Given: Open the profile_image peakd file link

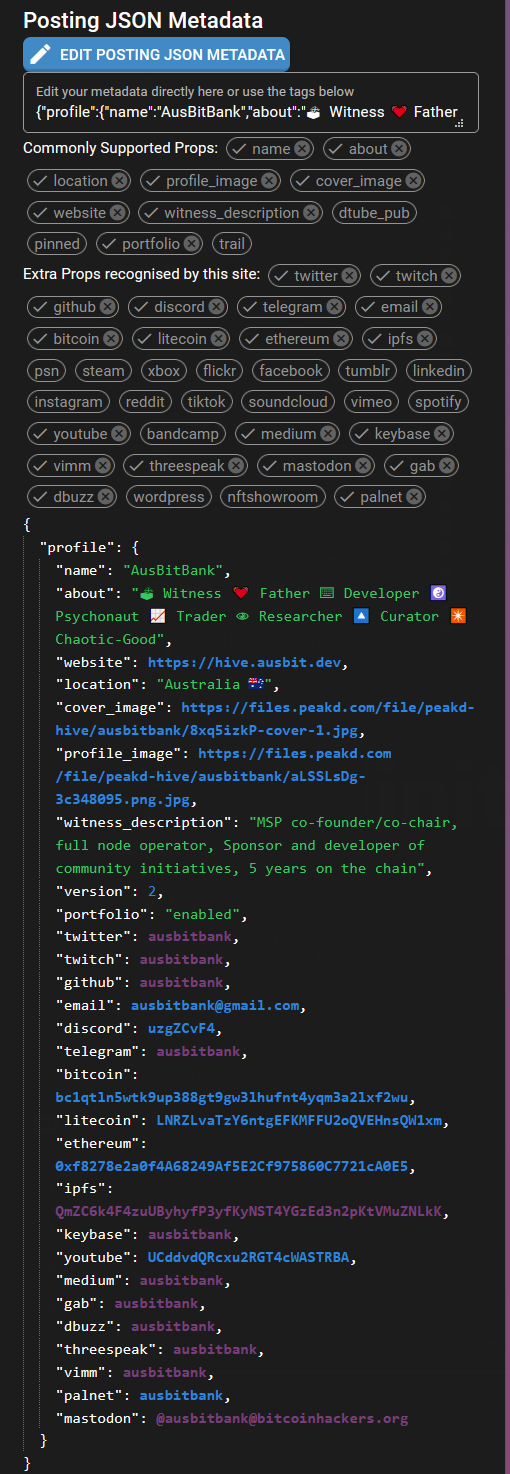Looking at the screenshot, I should click(x=223, y=776).
